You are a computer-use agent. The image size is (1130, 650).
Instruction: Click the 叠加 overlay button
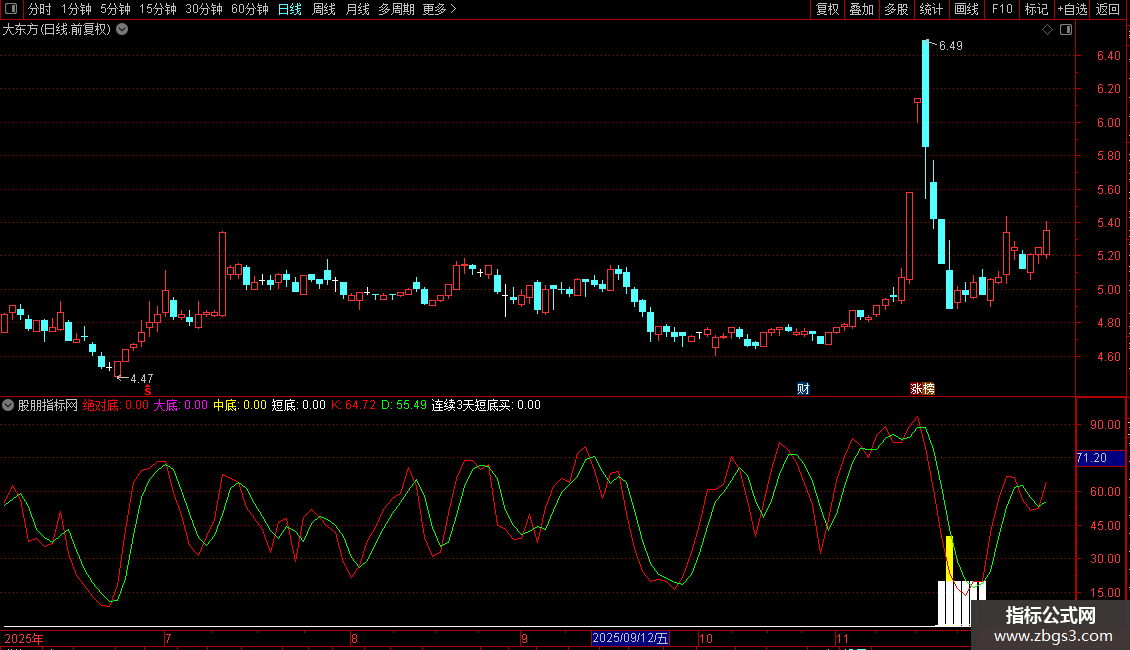click(x=861, y=9)
